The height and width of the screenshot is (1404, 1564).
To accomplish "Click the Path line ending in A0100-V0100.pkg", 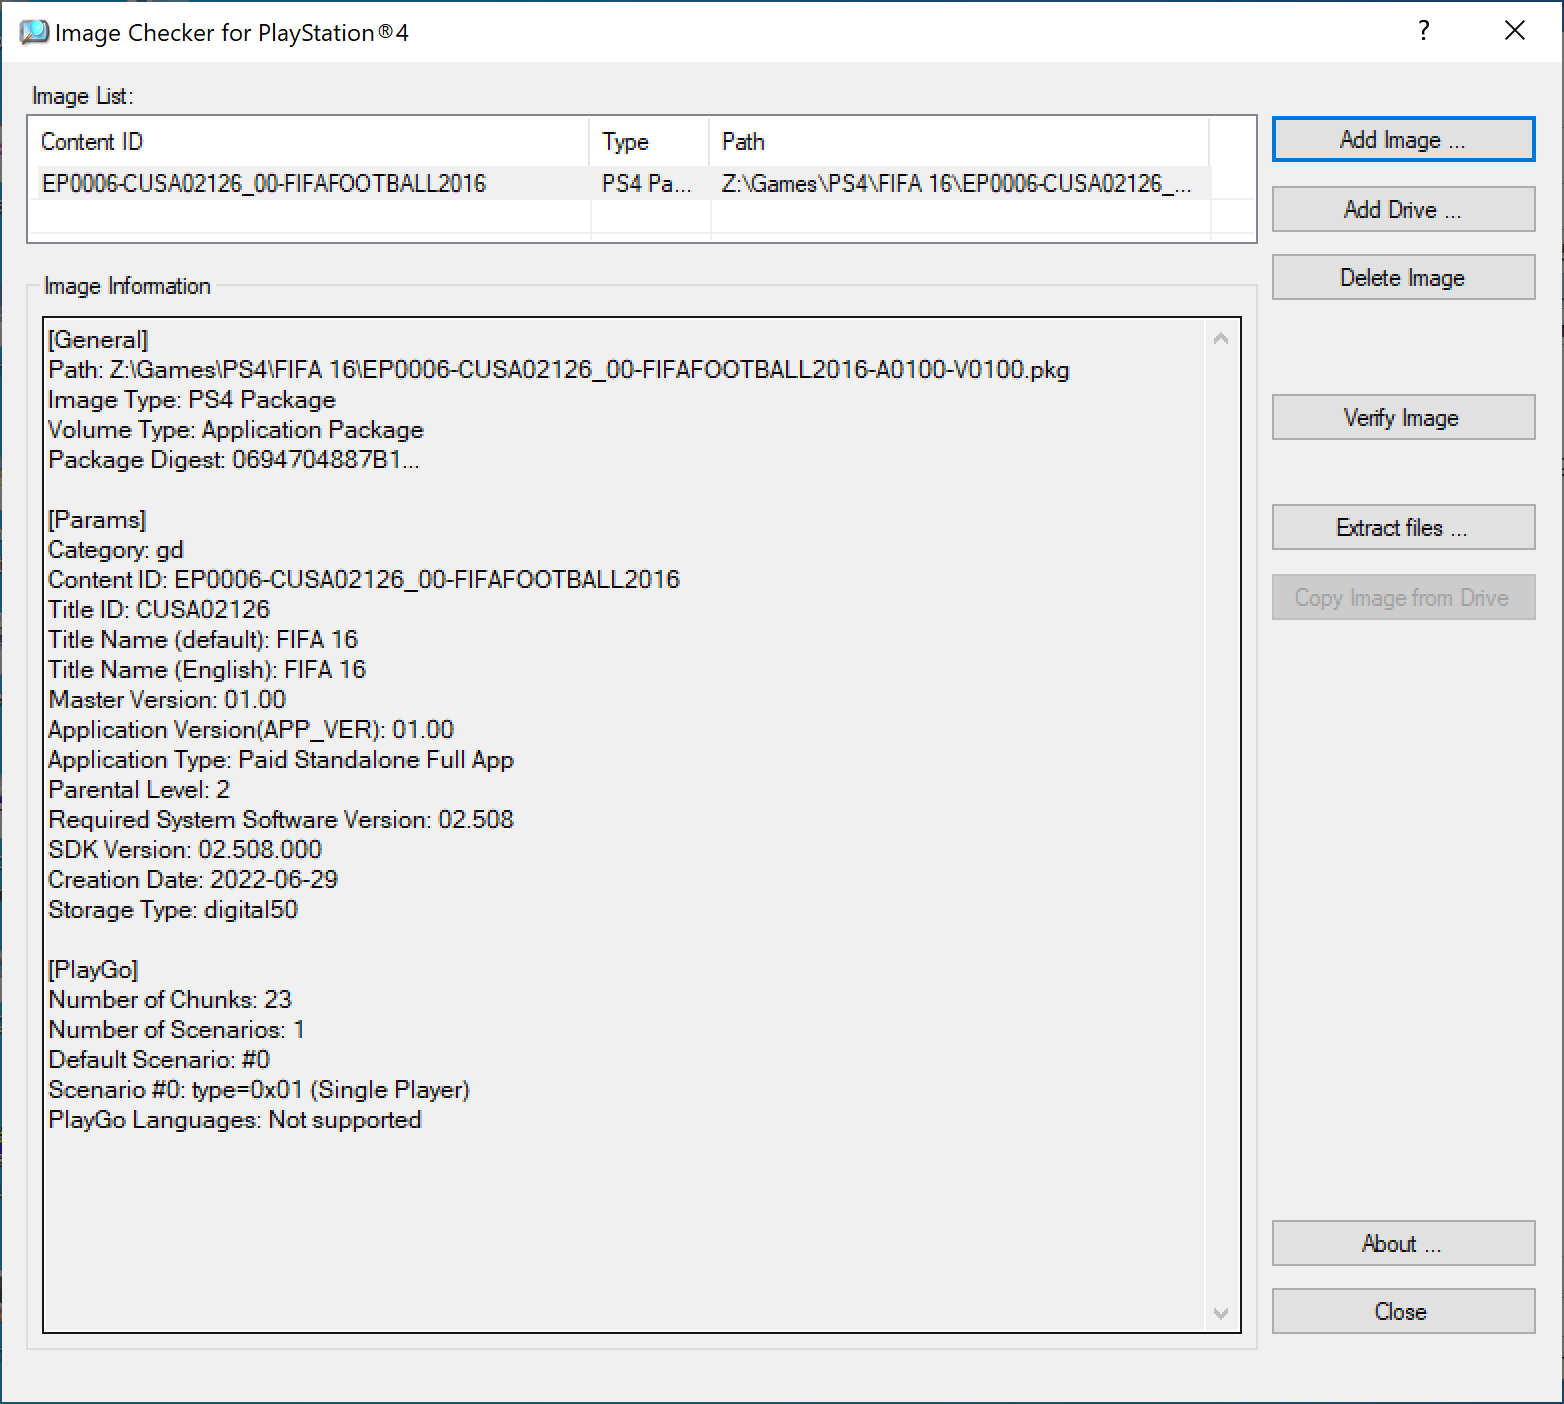I will click(559, 370).
